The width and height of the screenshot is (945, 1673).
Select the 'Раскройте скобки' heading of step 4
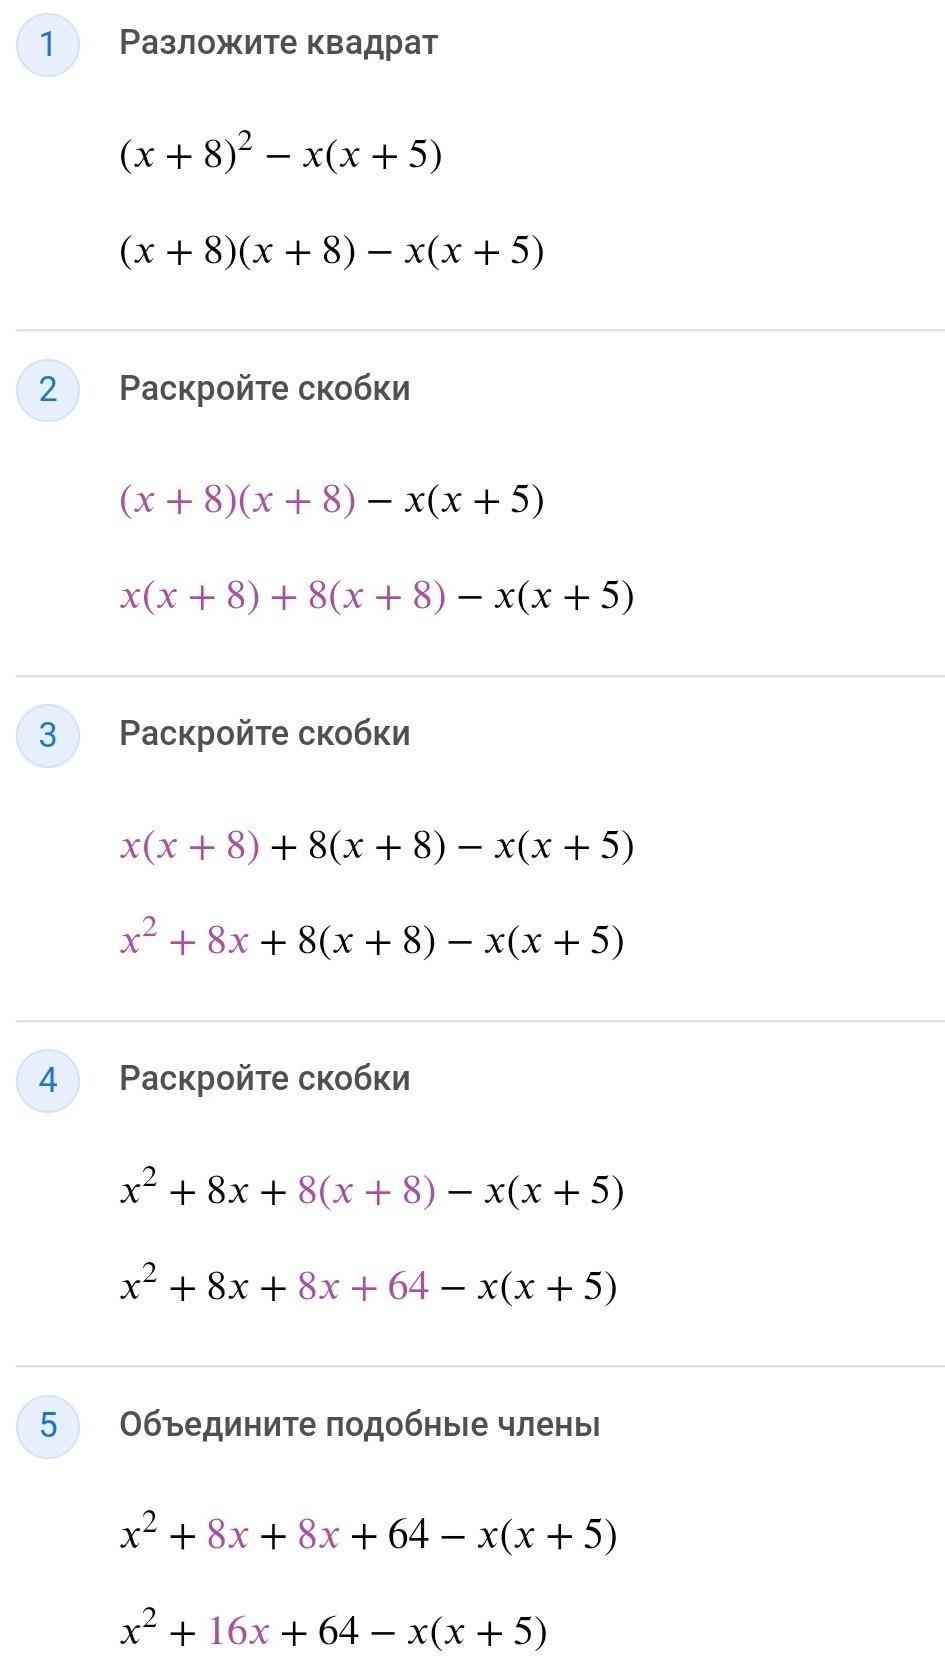coord(264,1078)
